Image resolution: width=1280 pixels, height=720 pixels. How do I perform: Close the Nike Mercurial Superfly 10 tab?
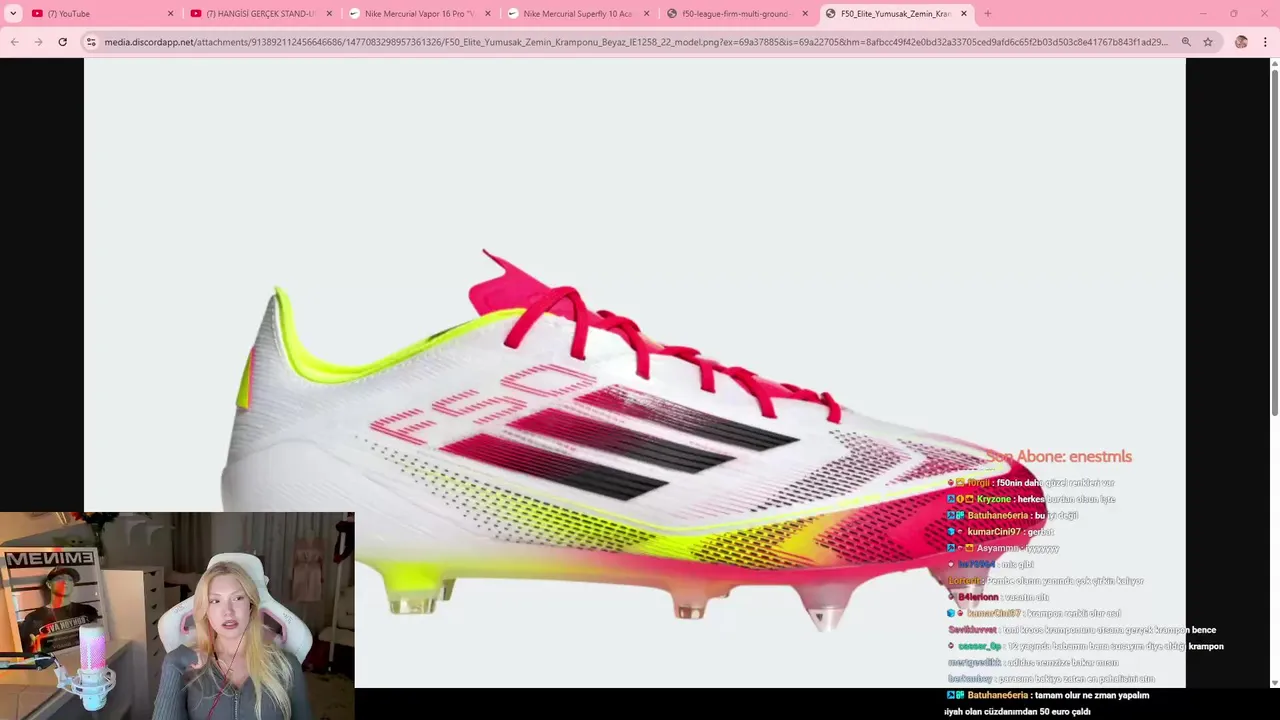[646, 13]
